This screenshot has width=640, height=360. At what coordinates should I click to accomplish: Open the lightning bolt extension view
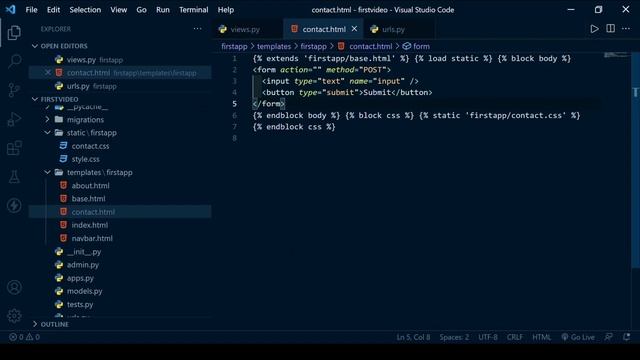click(x=14, y=205)
